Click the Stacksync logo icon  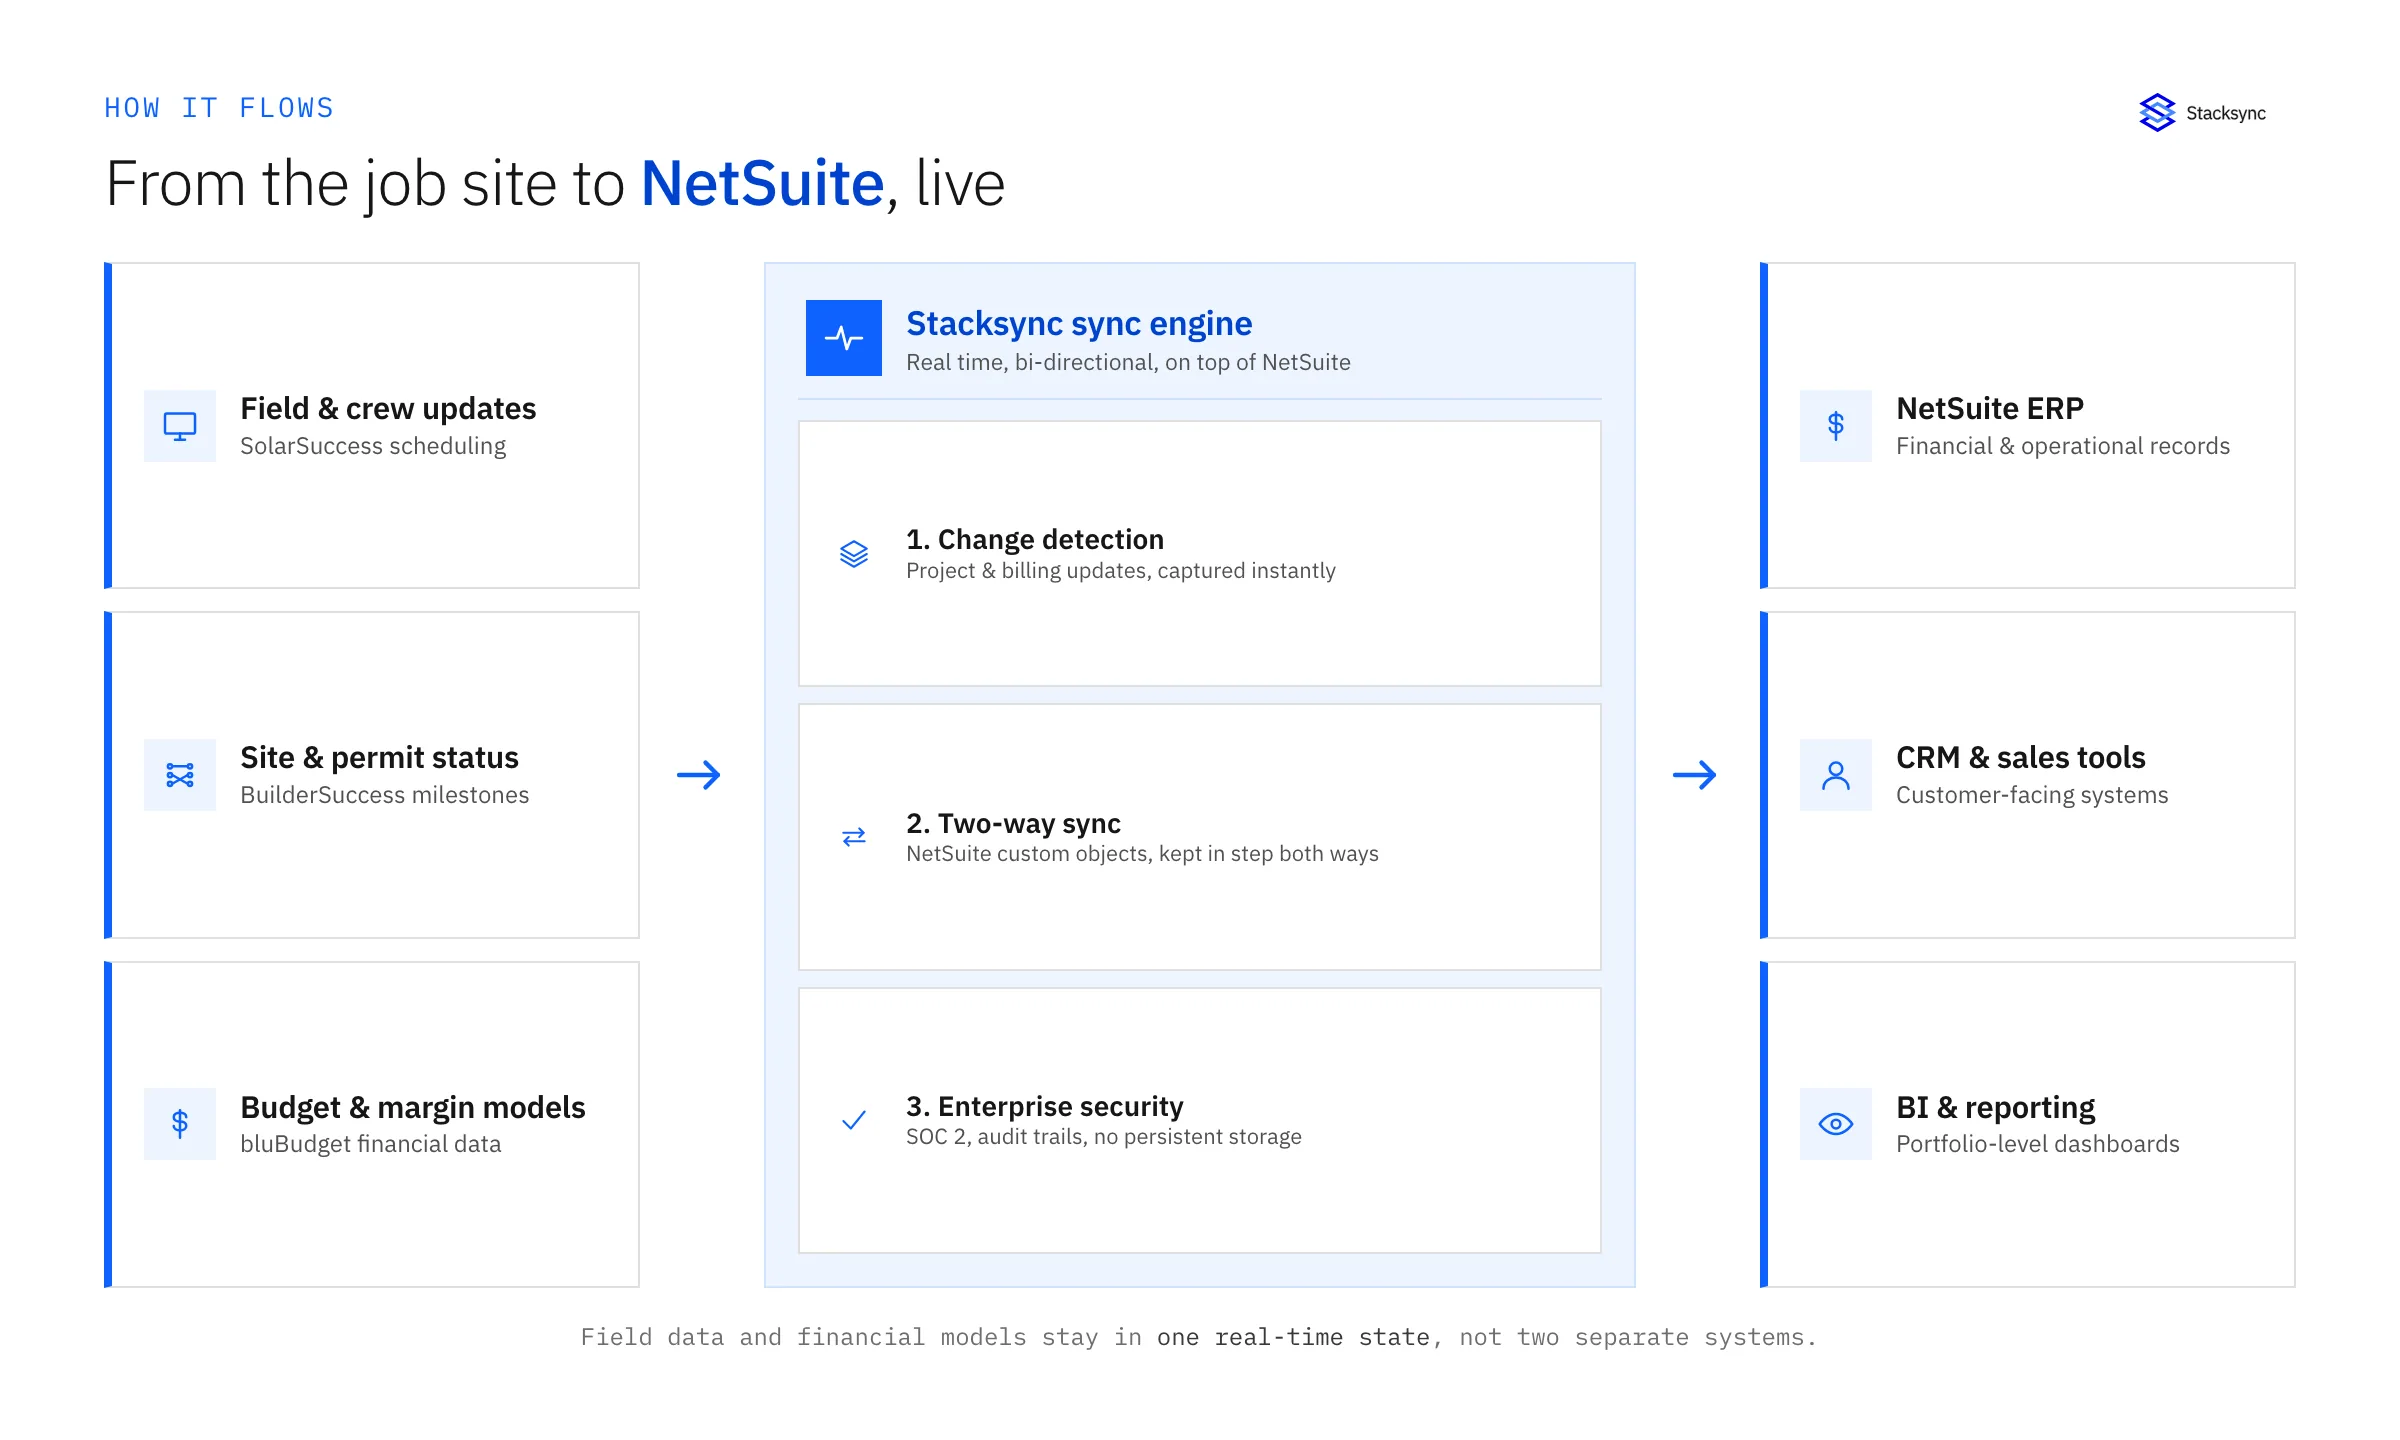pyautogui.click(x=2157, y=113)
